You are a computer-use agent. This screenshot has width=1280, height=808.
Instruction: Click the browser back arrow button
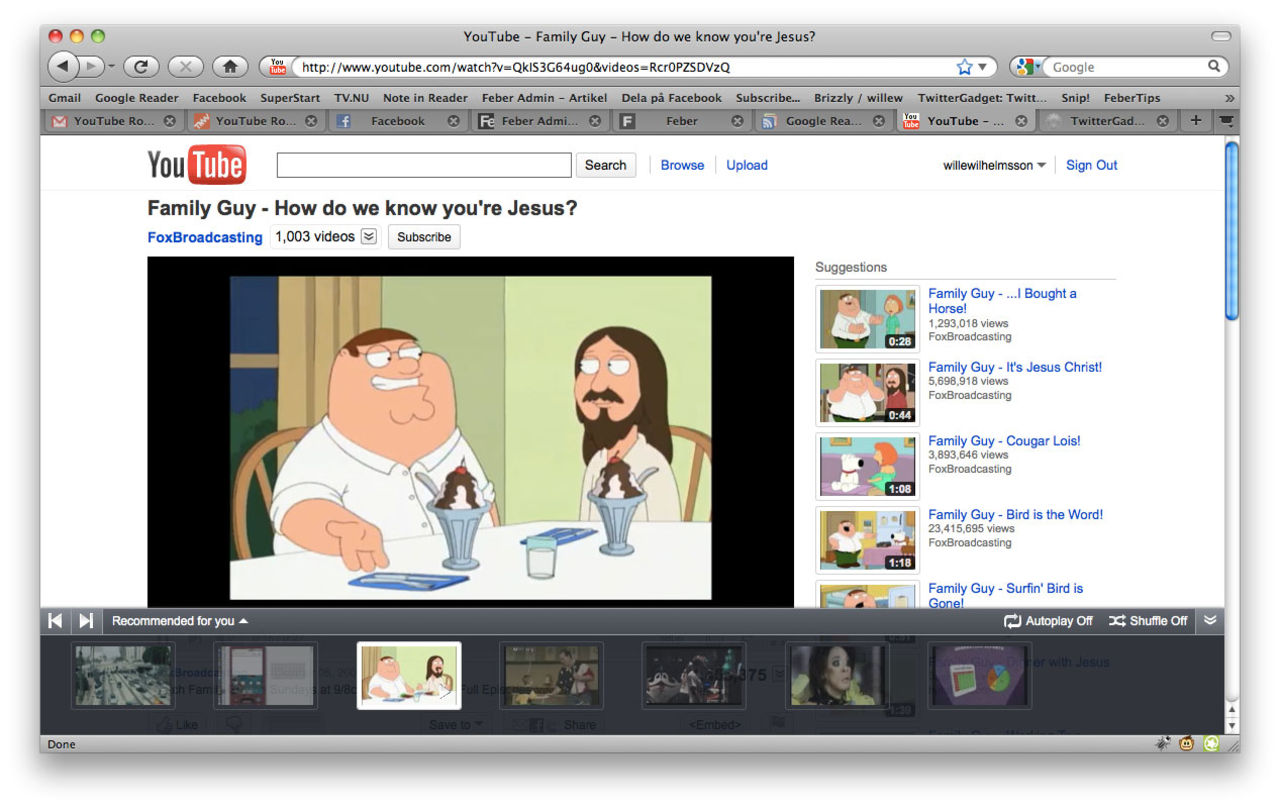point(63,67)
